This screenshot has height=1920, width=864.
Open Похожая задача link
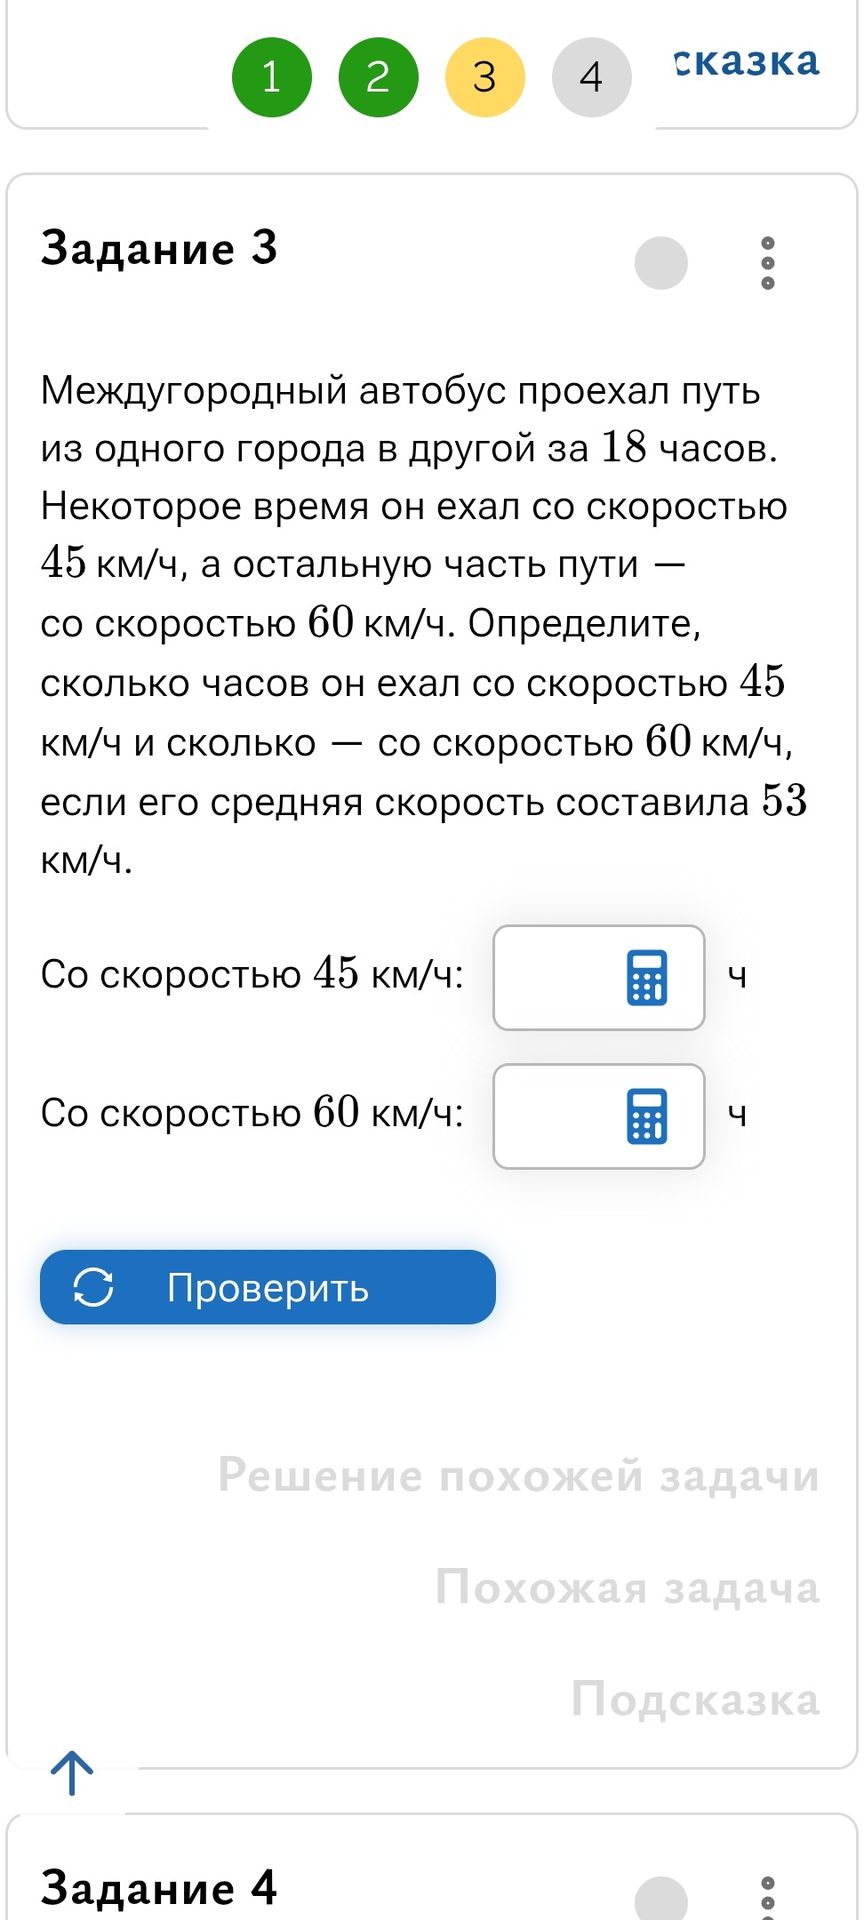(x=627, y=1587)
